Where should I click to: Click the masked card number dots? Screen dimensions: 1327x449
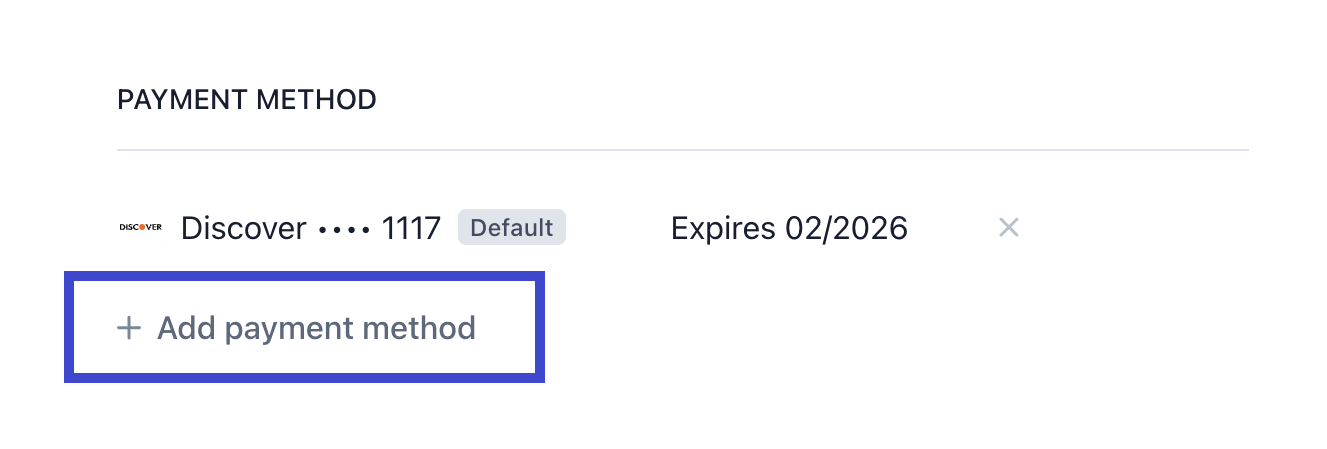click(x=344, y=229)
